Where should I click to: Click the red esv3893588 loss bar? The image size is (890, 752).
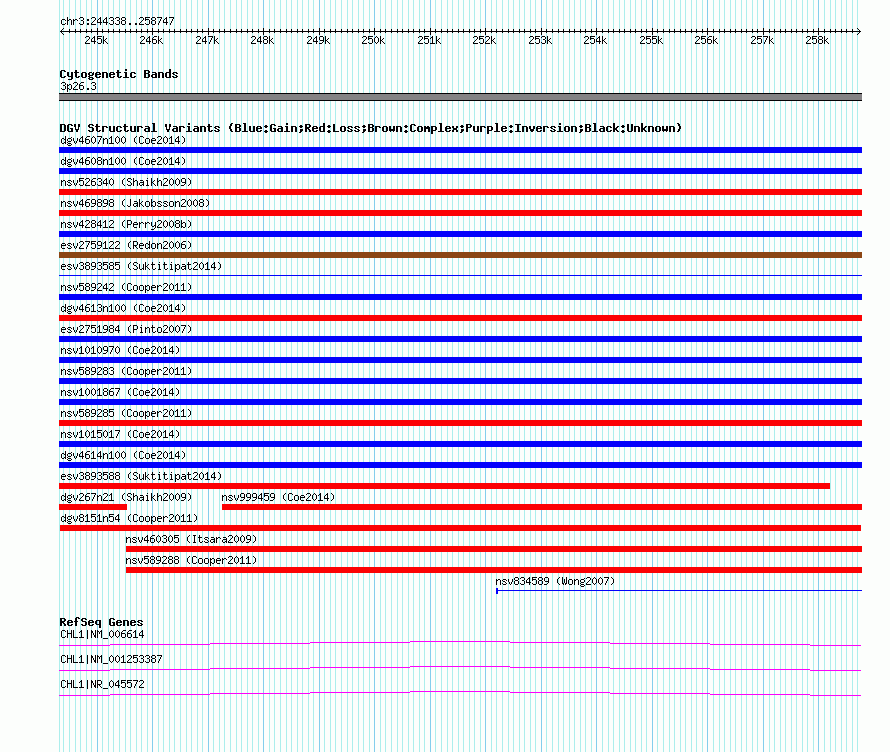444,486
